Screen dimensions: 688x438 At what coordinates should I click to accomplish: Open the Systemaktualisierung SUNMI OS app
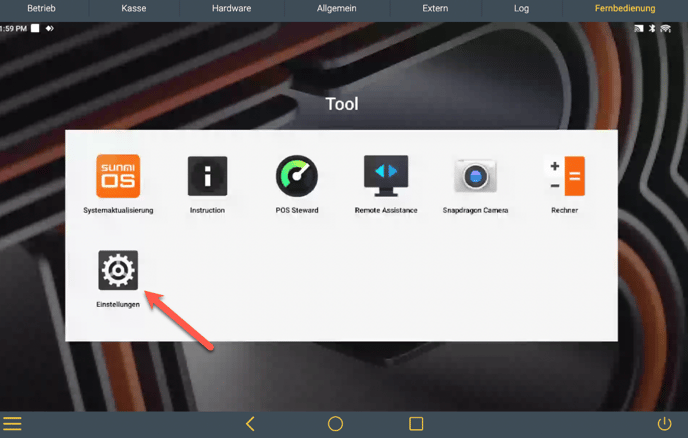(x=118, y=176)
